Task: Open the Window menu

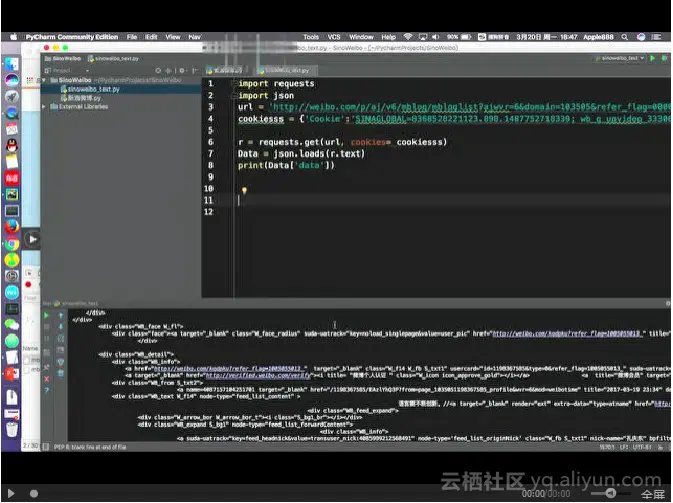Action: 361,37
